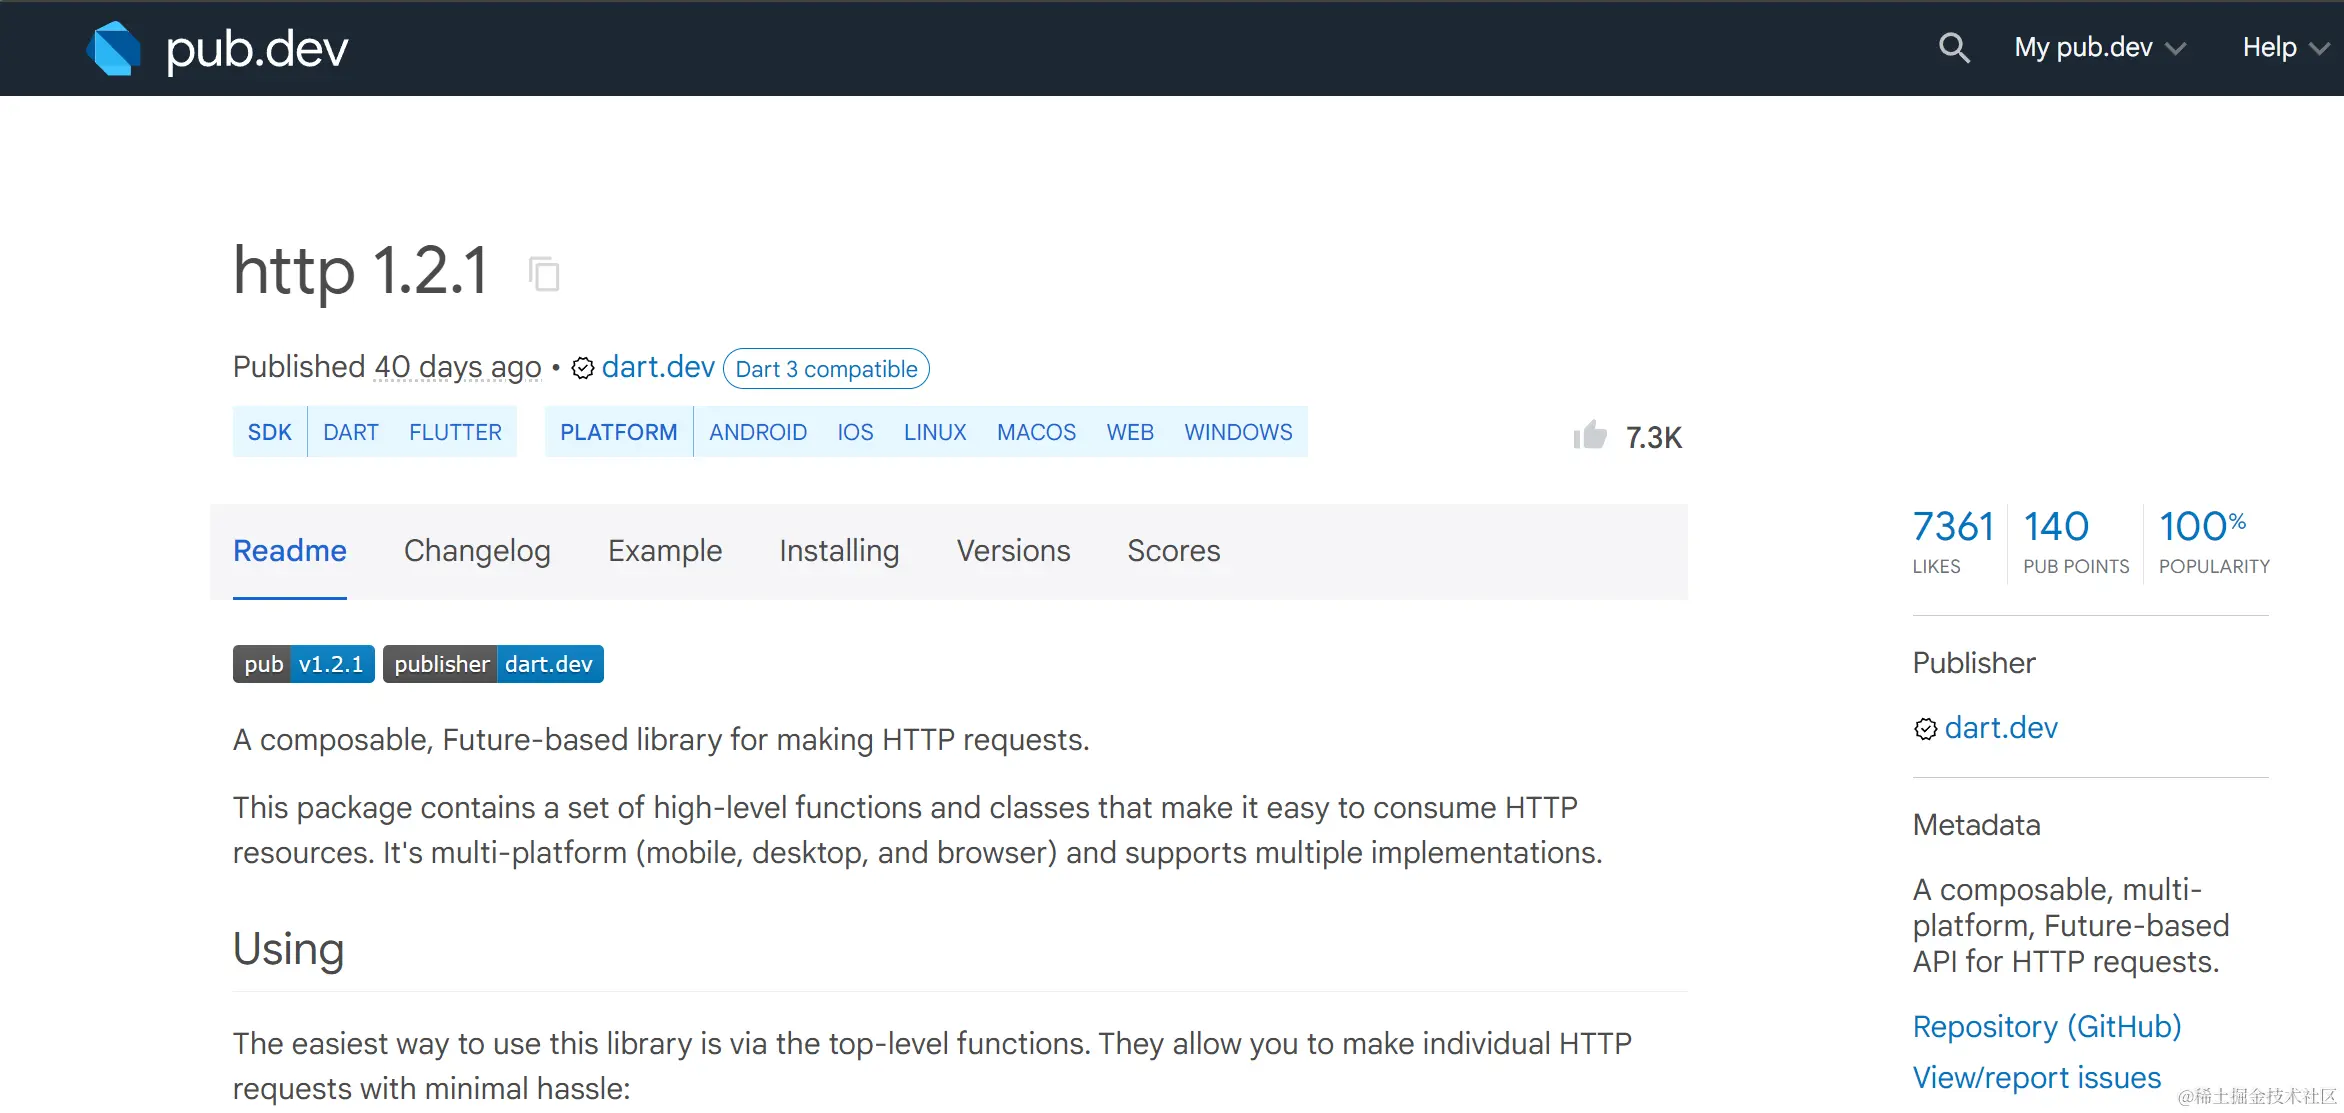This screenshot has height=1113, width=2344.
Task: Switch to the Changelog tab
Action: (x=477, y=551)
